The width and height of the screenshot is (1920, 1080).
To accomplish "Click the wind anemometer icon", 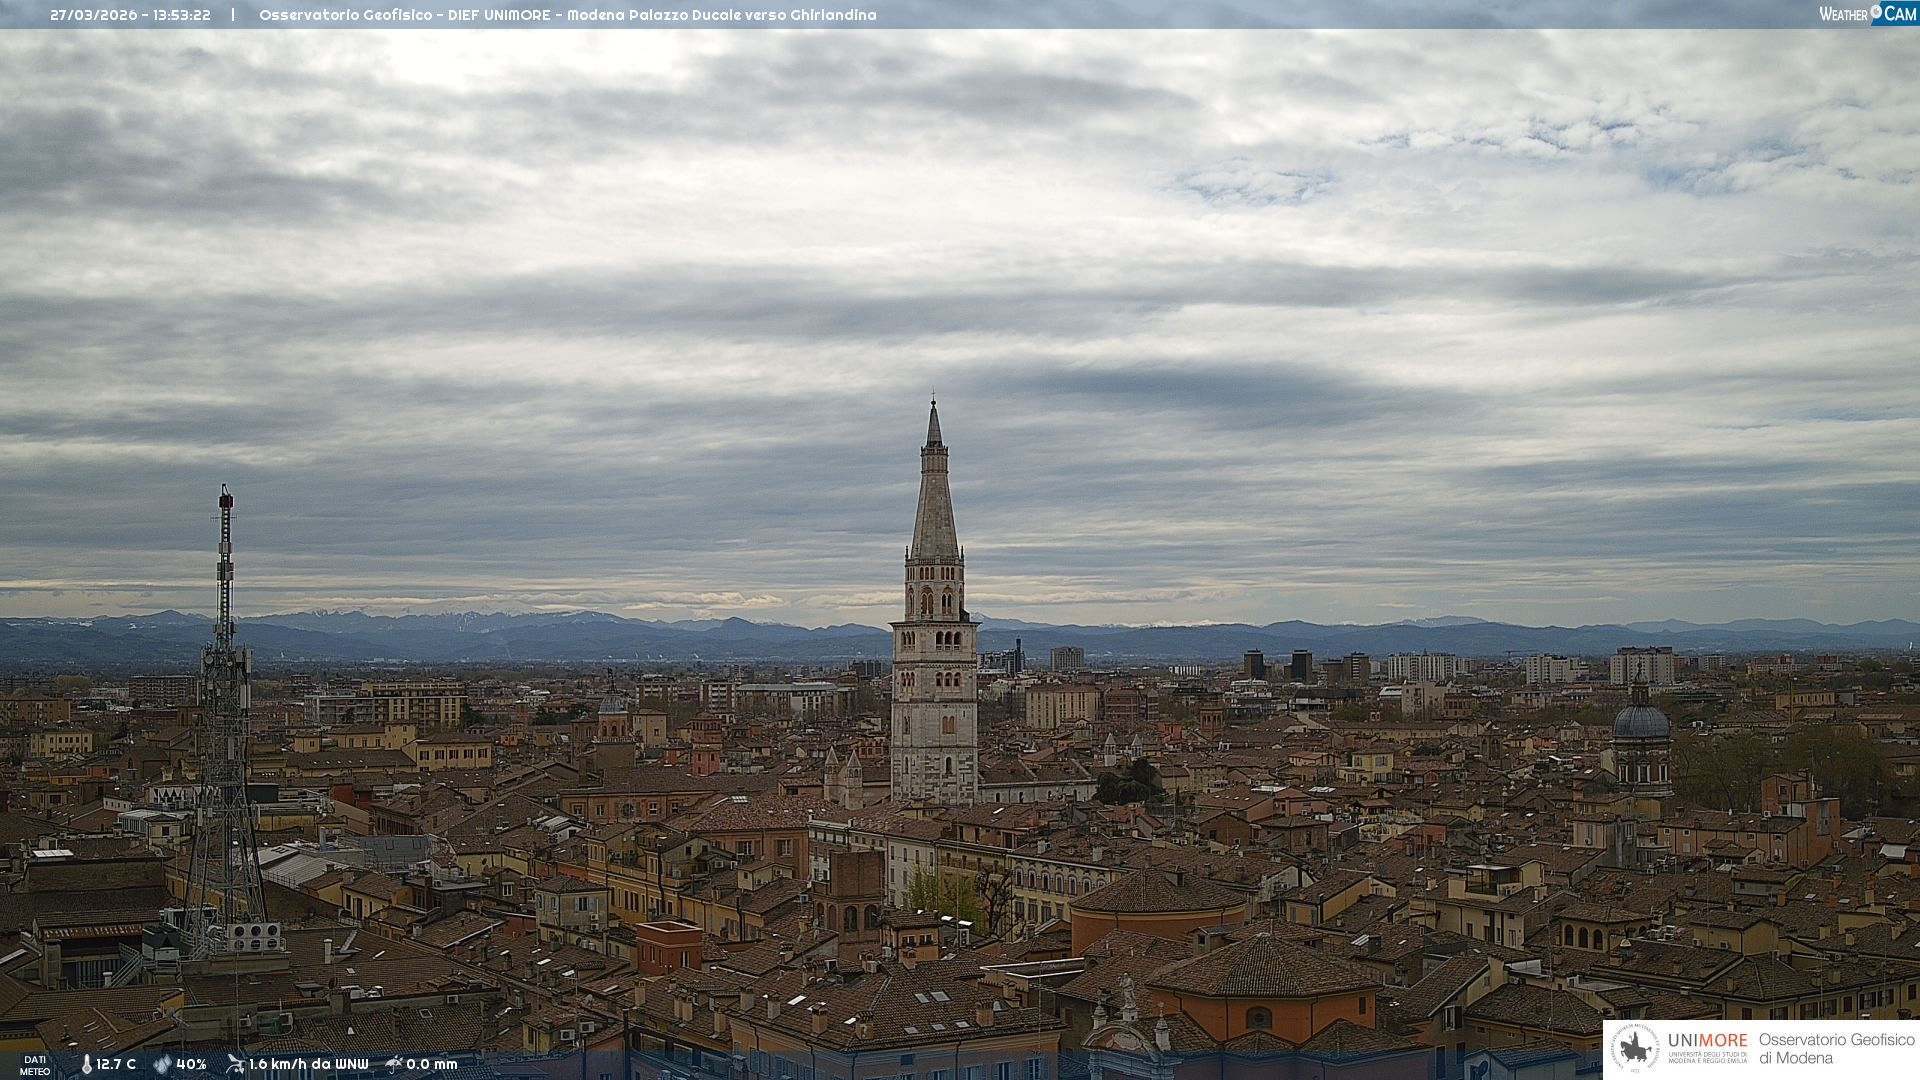I will [235, 1064].
